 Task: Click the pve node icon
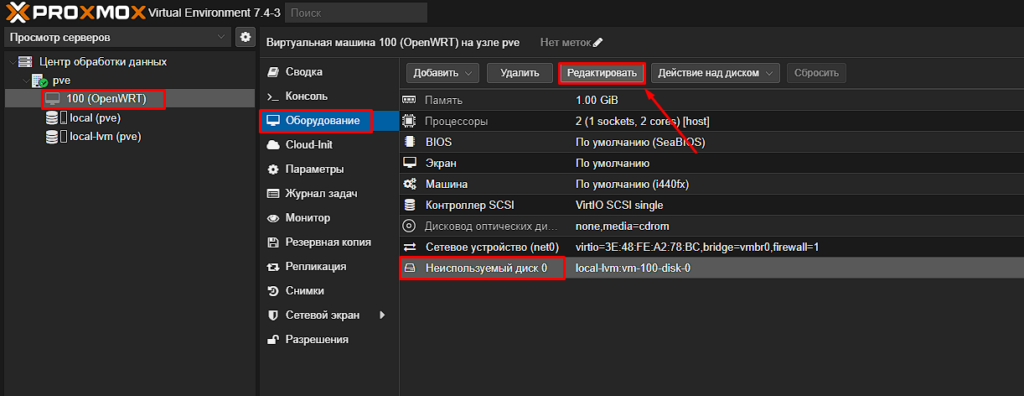40,80
